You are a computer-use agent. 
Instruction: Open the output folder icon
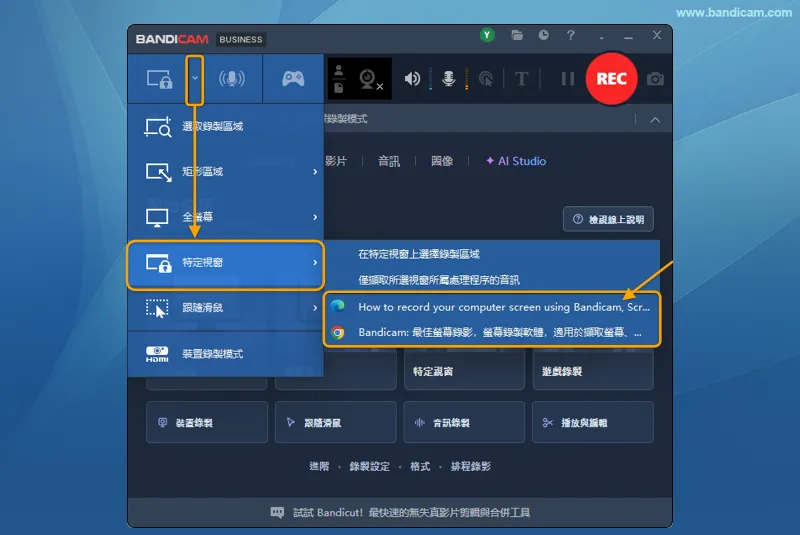[517, 35]
